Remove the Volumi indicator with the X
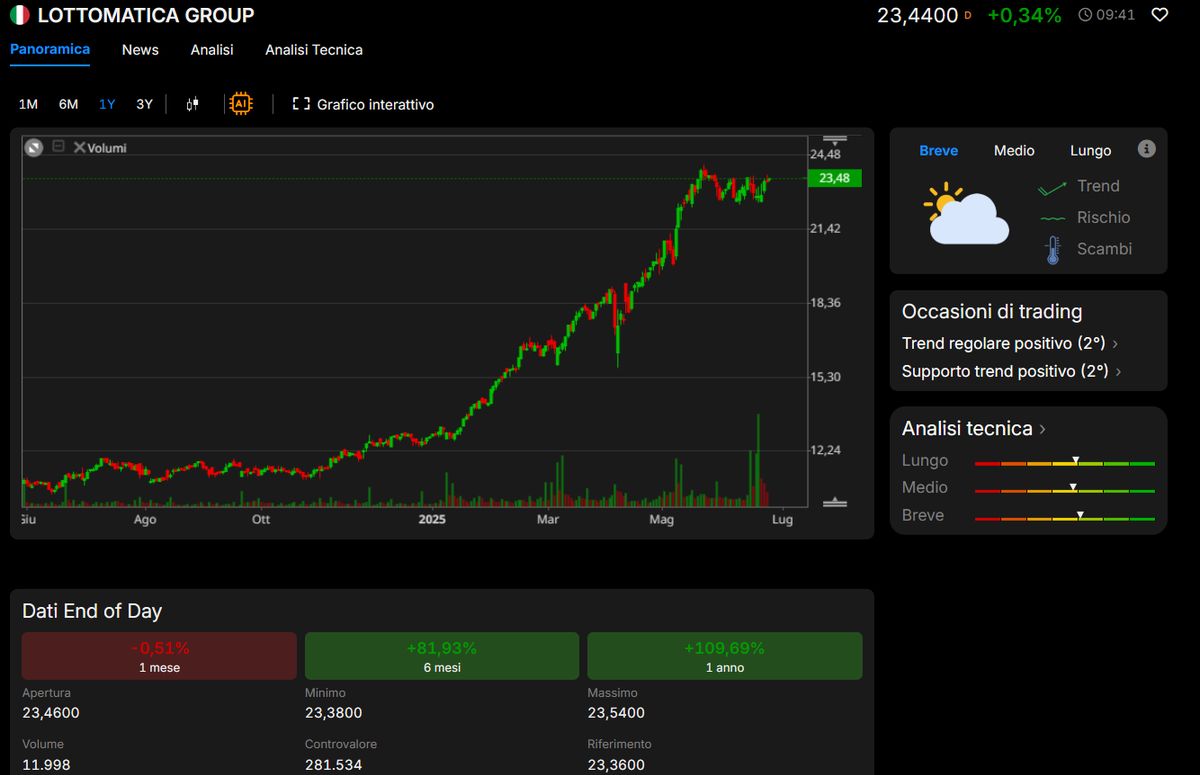The width and height of the screenshot is (1200, 775). (80, 147)
